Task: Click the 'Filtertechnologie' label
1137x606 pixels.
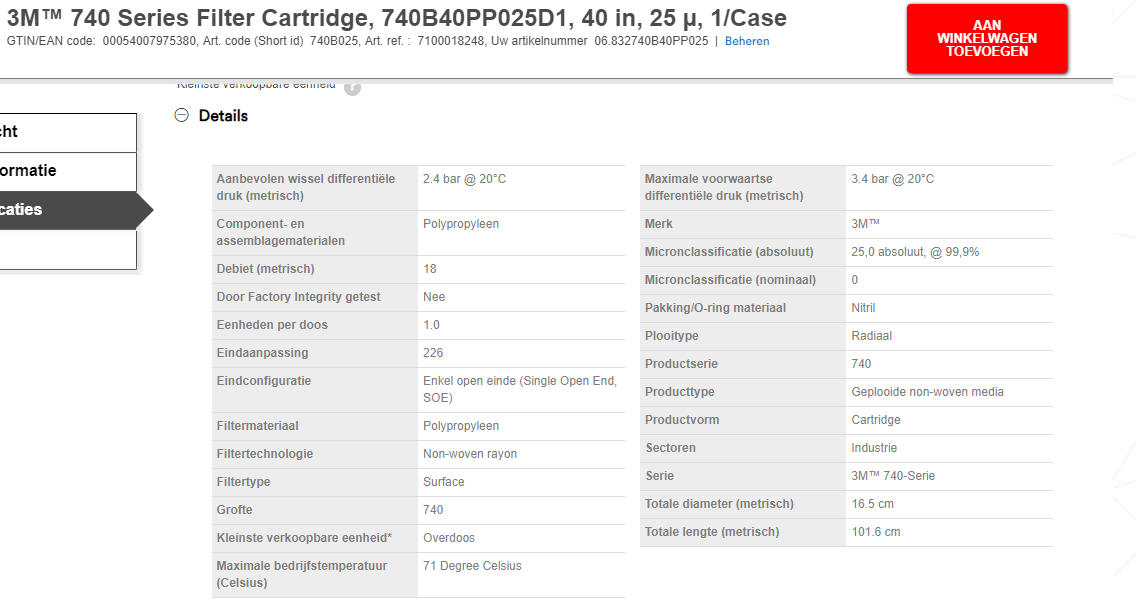Action: click(x=265, y=454)
